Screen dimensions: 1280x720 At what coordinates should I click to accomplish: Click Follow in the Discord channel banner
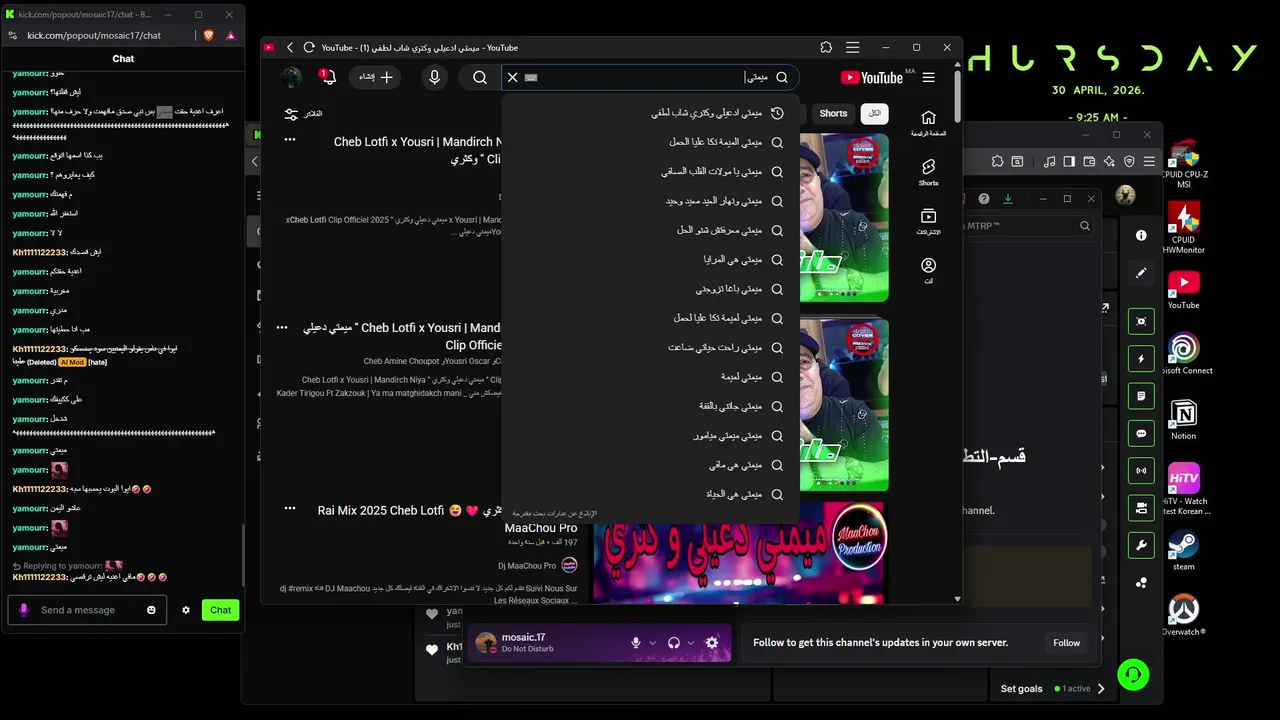[1066, 643]
